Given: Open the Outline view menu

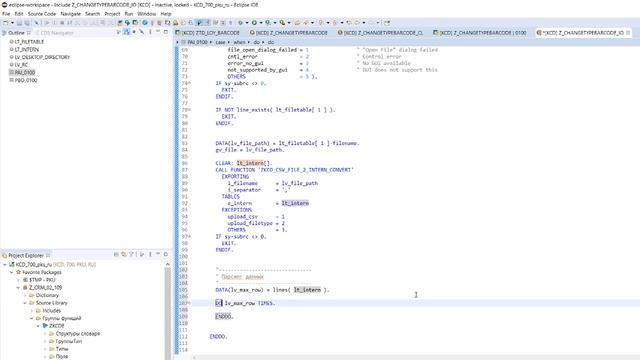Looking at the screenshot, I should tap(150, 32).
